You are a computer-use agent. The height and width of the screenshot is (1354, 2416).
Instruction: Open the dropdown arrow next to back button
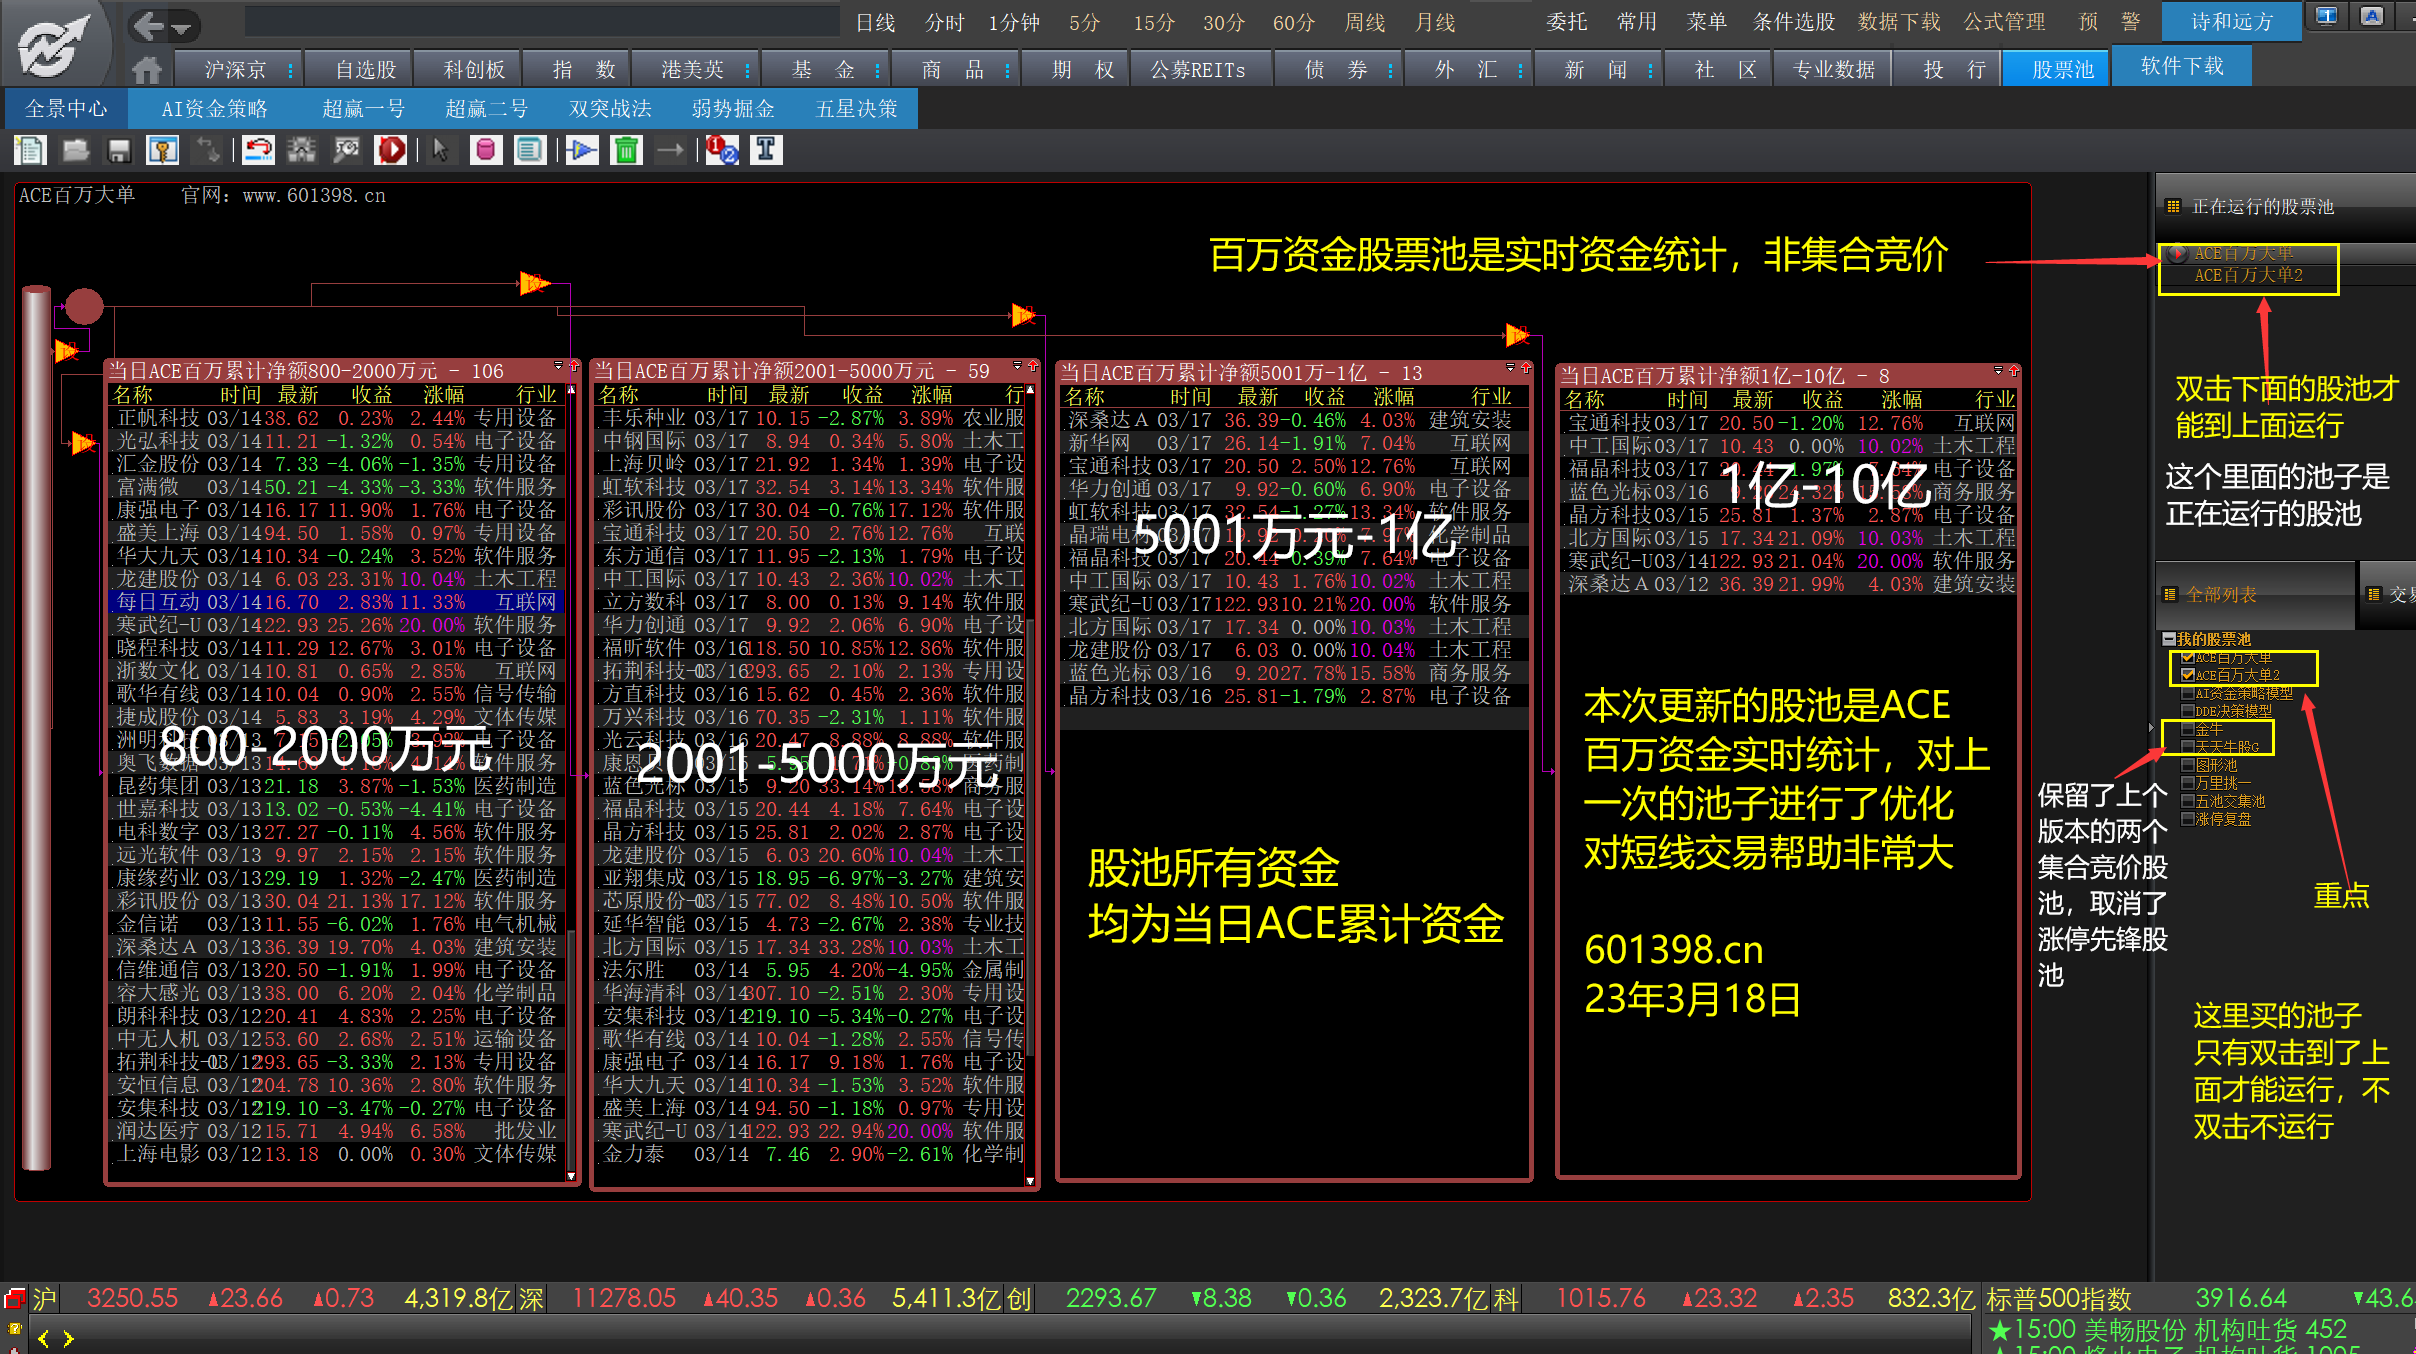(x=181, y=28)
